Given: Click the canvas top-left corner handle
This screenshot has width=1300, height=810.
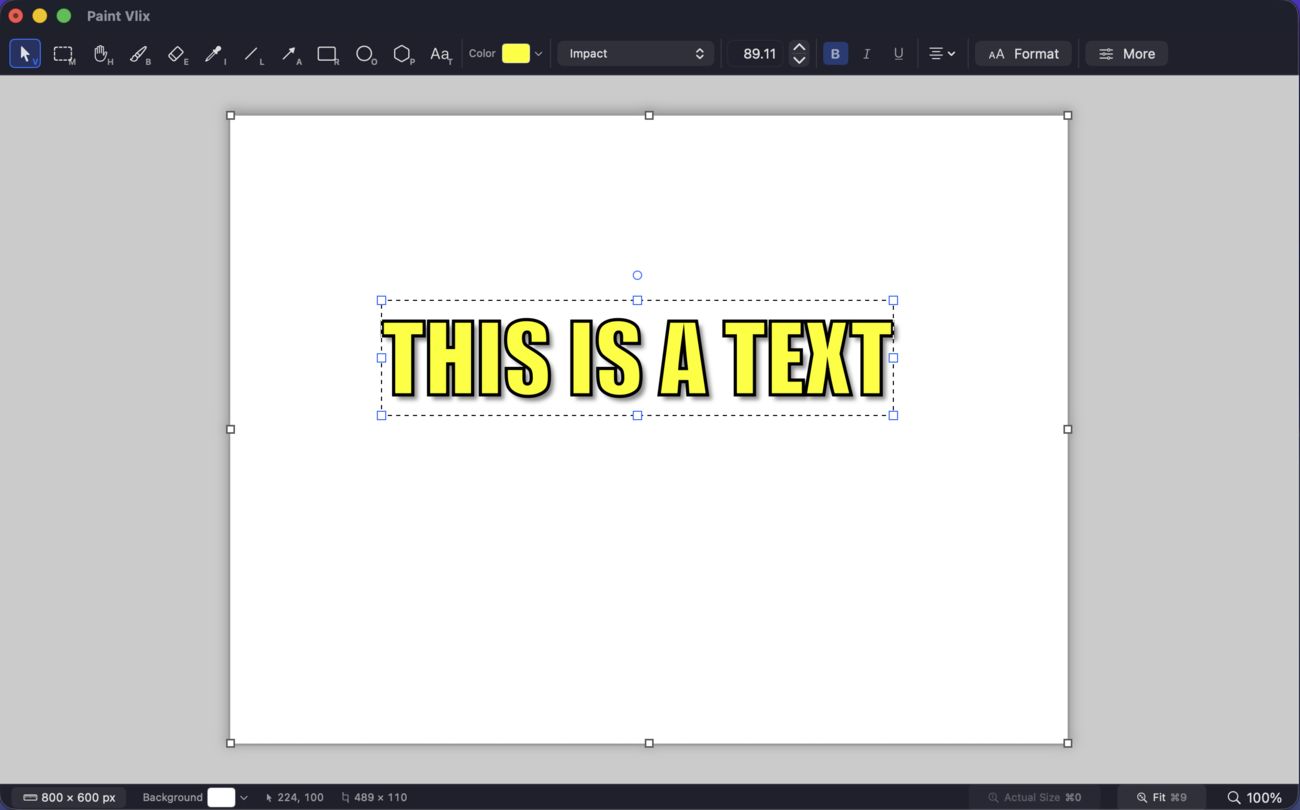Looking at the screenshot, I should (231, 116).
